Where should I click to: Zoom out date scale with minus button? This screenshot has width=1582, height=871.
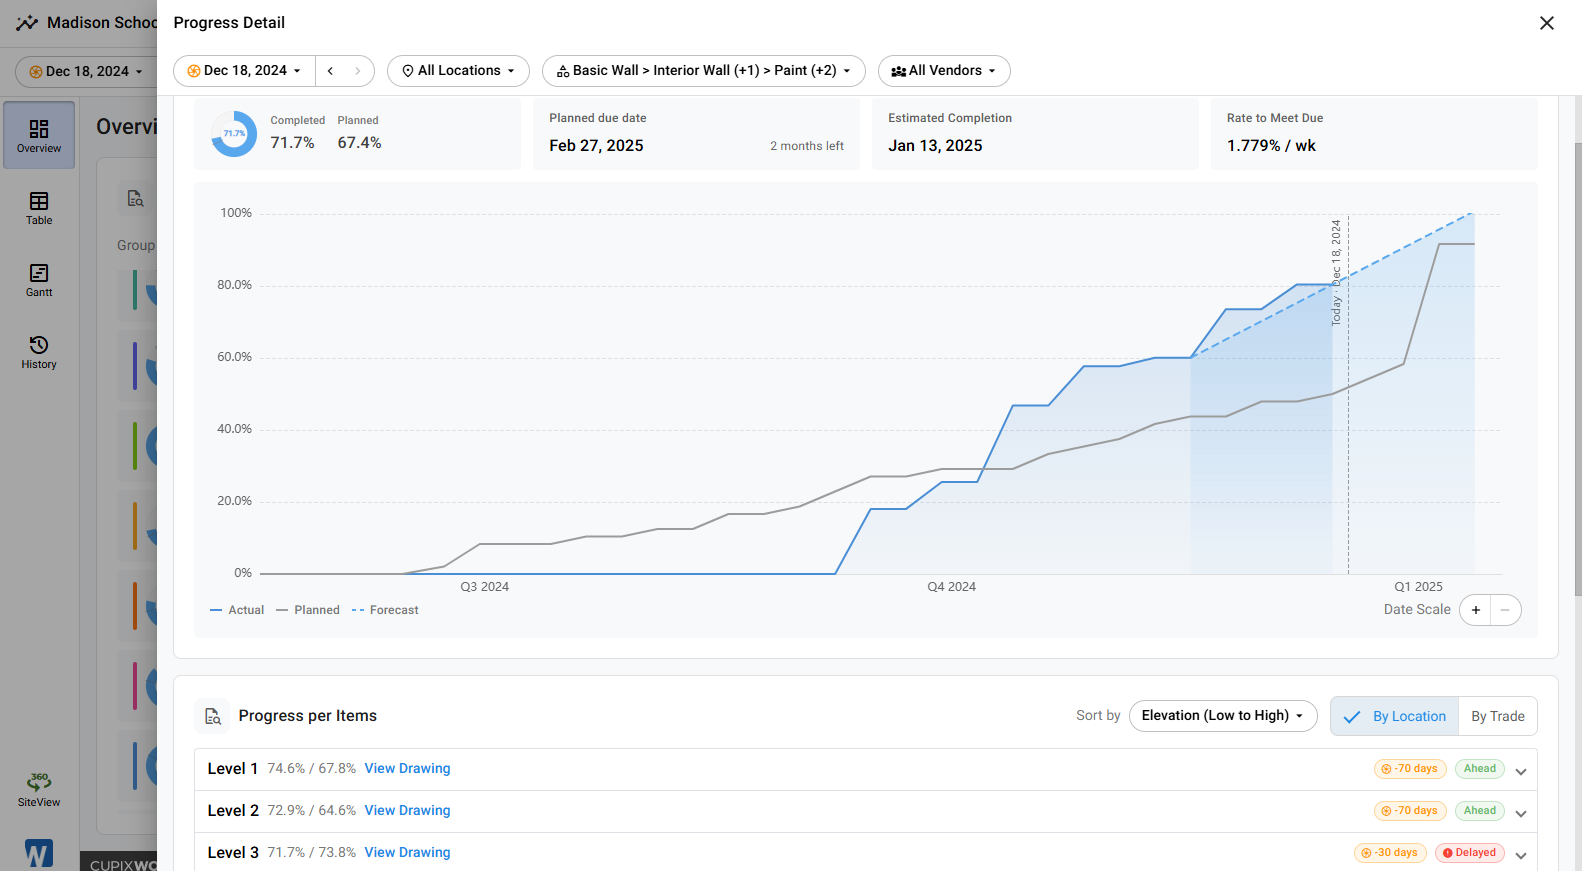(1505, 610)
